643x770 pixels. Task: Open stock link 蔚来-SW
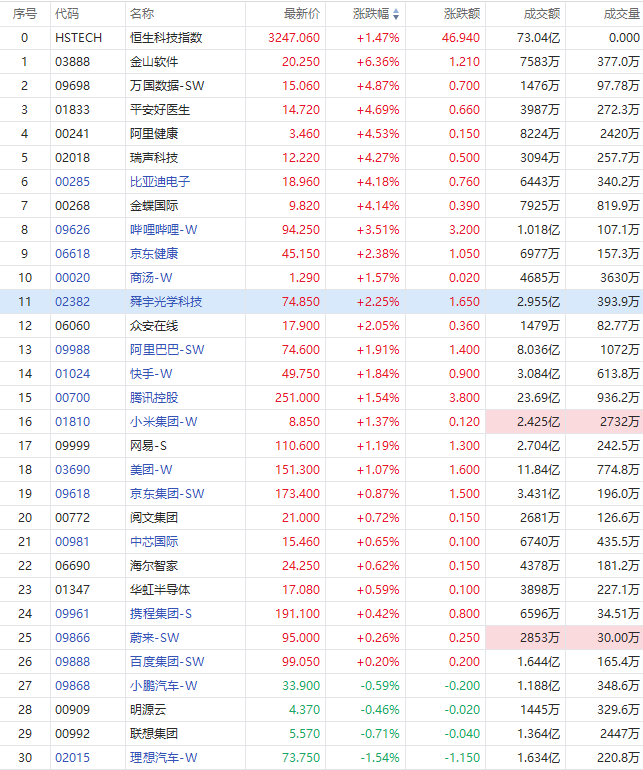click(155, 638)
